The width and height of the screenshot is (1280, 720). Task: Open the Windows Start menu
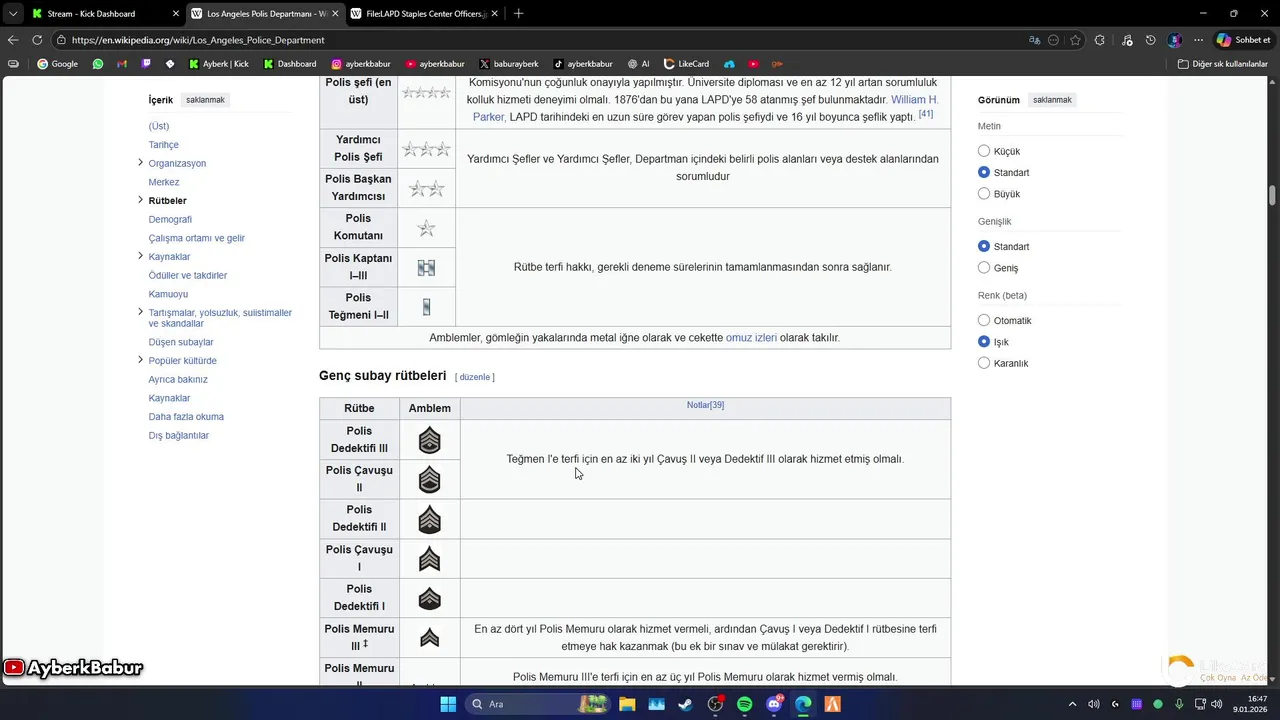coord(447,704)
